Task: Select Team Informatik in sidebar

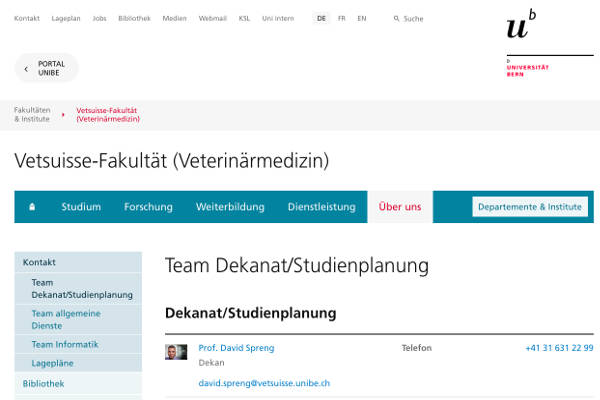Action: tap(78, 344)
